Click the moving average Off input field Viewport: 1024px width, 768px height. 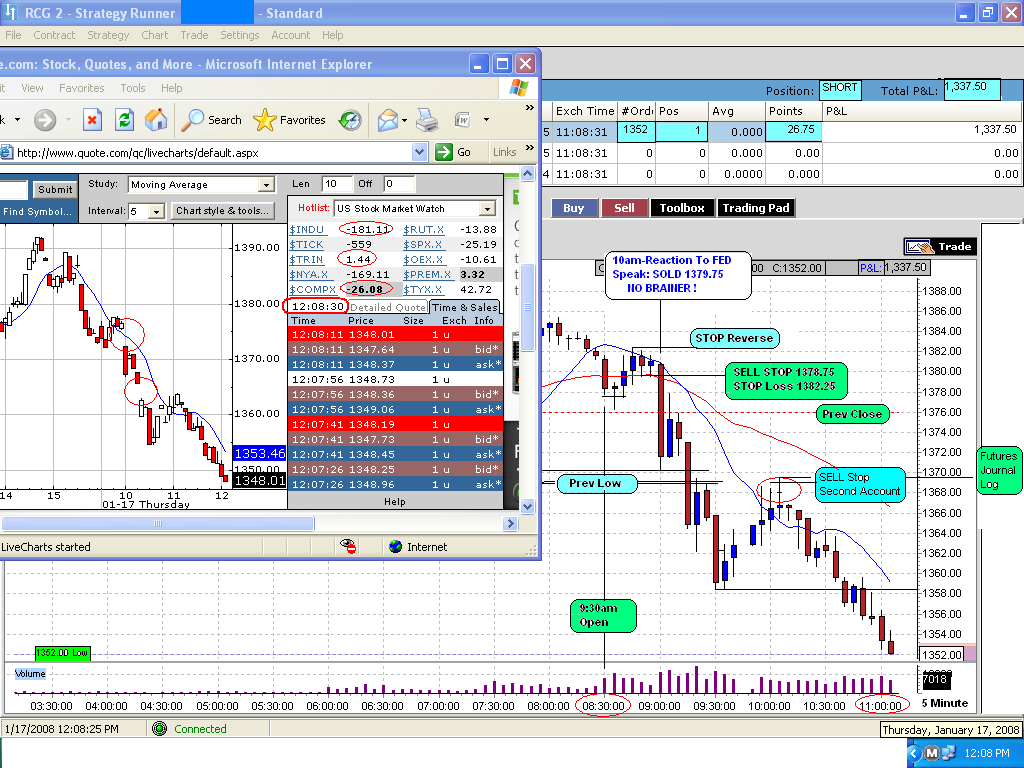point(399,184)
